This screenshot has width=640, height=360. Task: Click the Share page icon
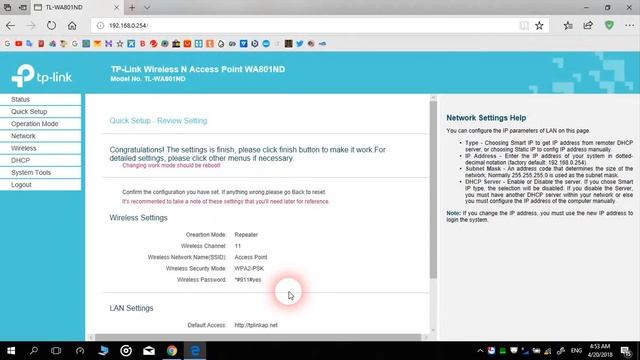point(588,25)
